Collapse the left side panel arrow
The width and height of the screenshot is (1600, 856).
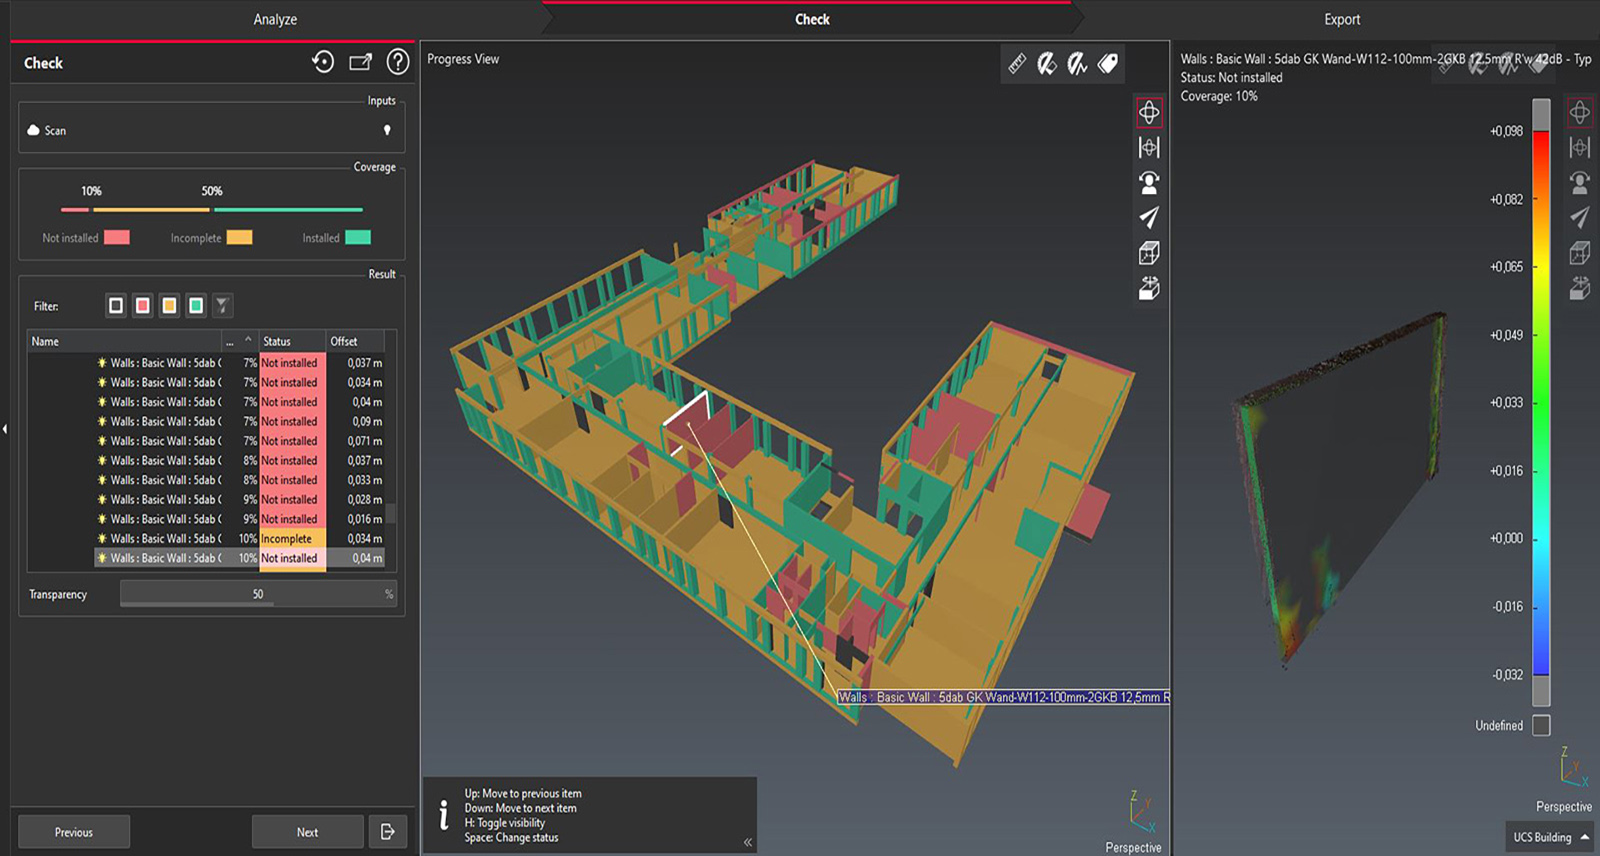5,429
